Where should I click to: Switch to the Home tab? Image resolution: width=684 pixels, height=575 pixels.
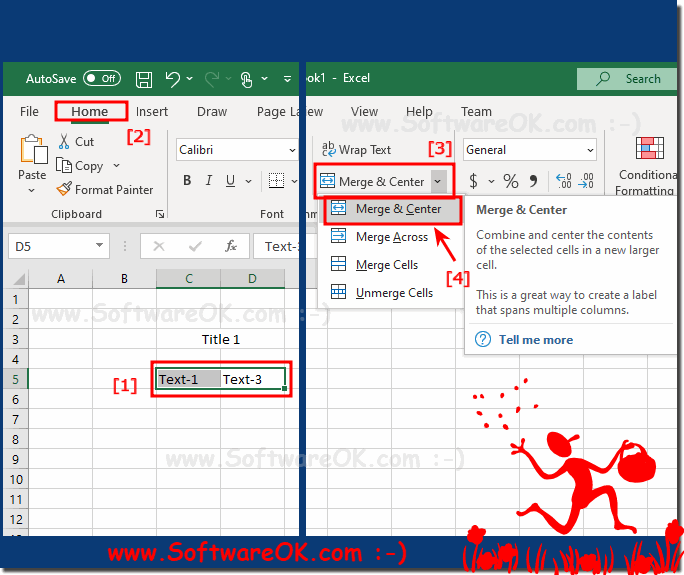[x=90, y=112]
